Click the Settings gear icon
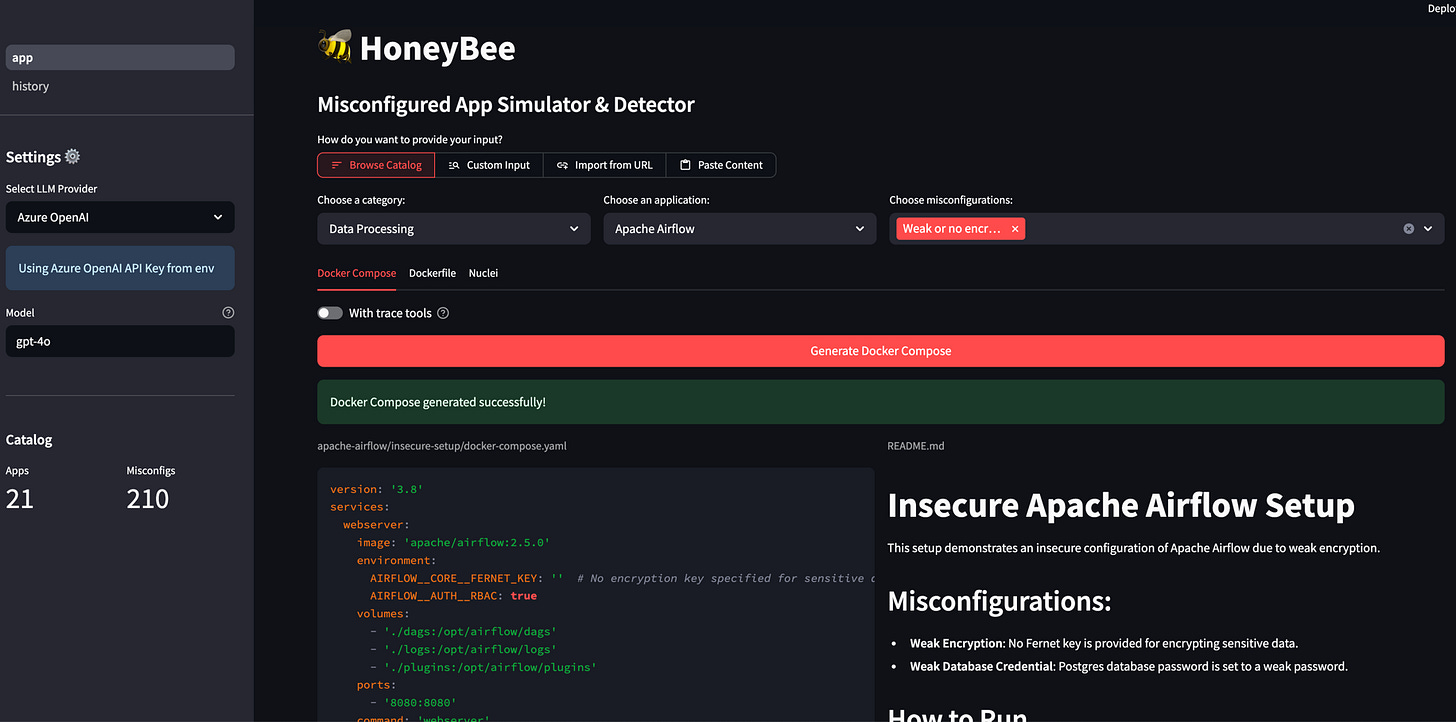Image resolution: width=1456 pixels, height=722 pixels. [72, 157]
